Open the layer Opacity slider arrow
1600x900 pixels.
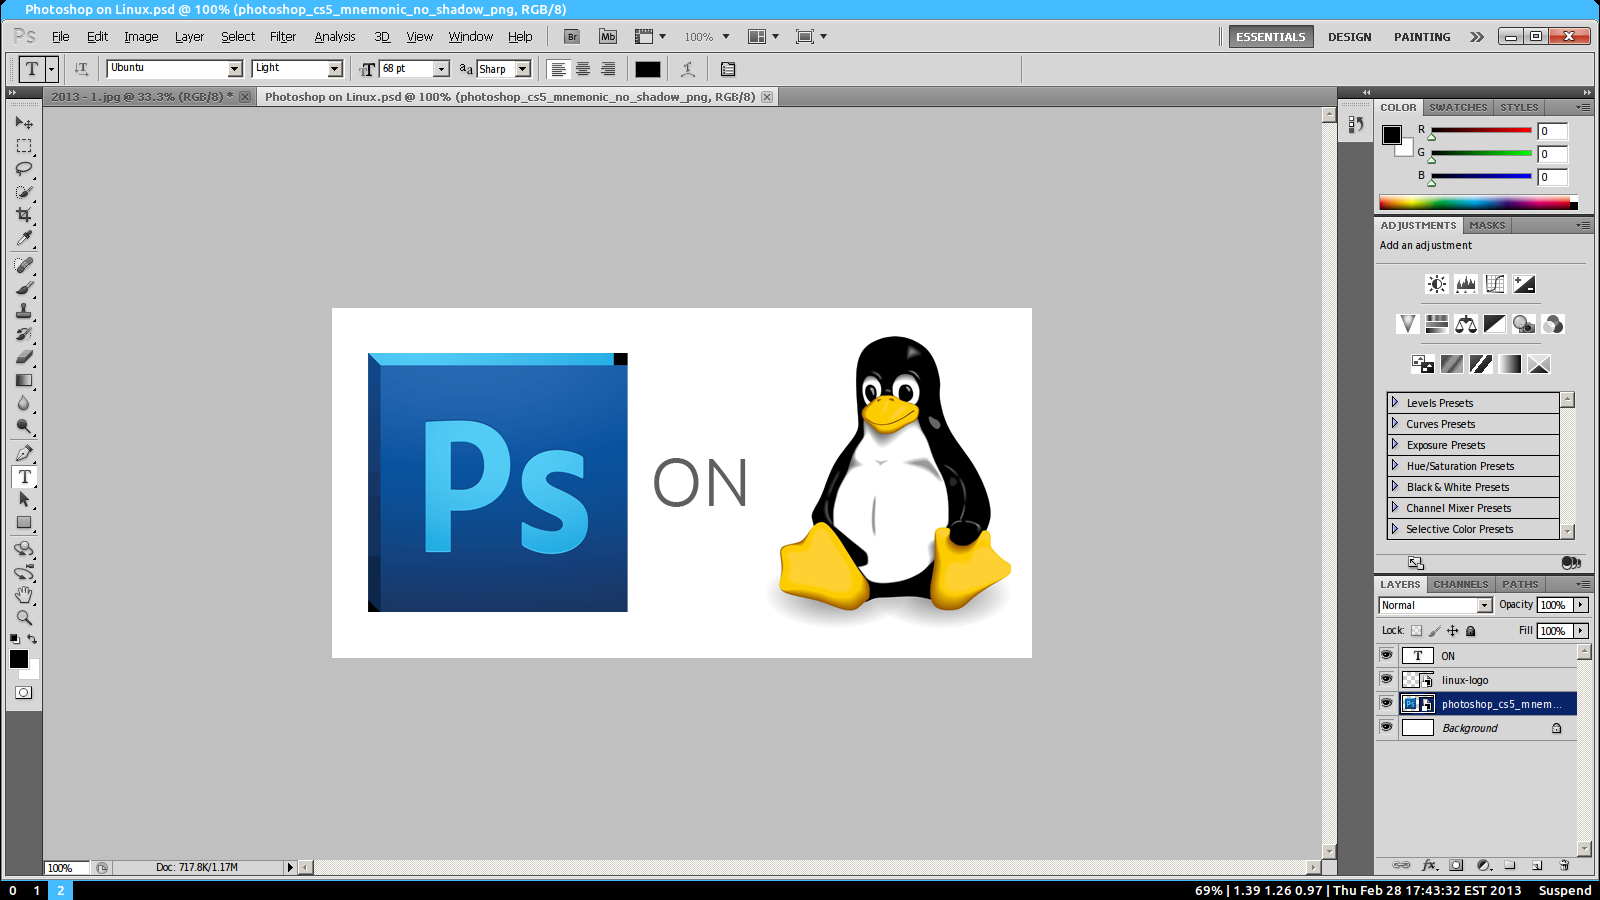(x=1581, y=605)
